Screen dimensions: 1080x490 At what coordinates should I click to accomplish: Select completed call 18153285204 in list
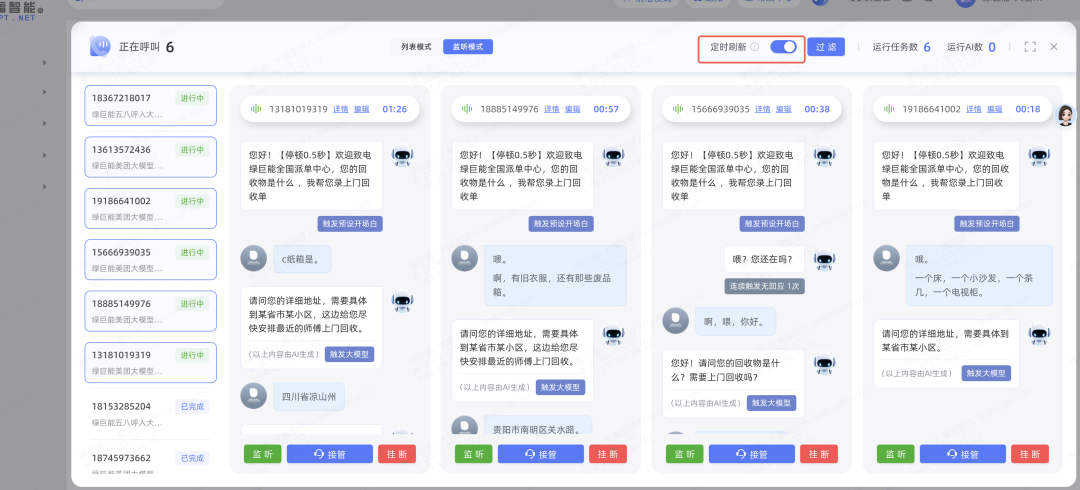[150, 413]
